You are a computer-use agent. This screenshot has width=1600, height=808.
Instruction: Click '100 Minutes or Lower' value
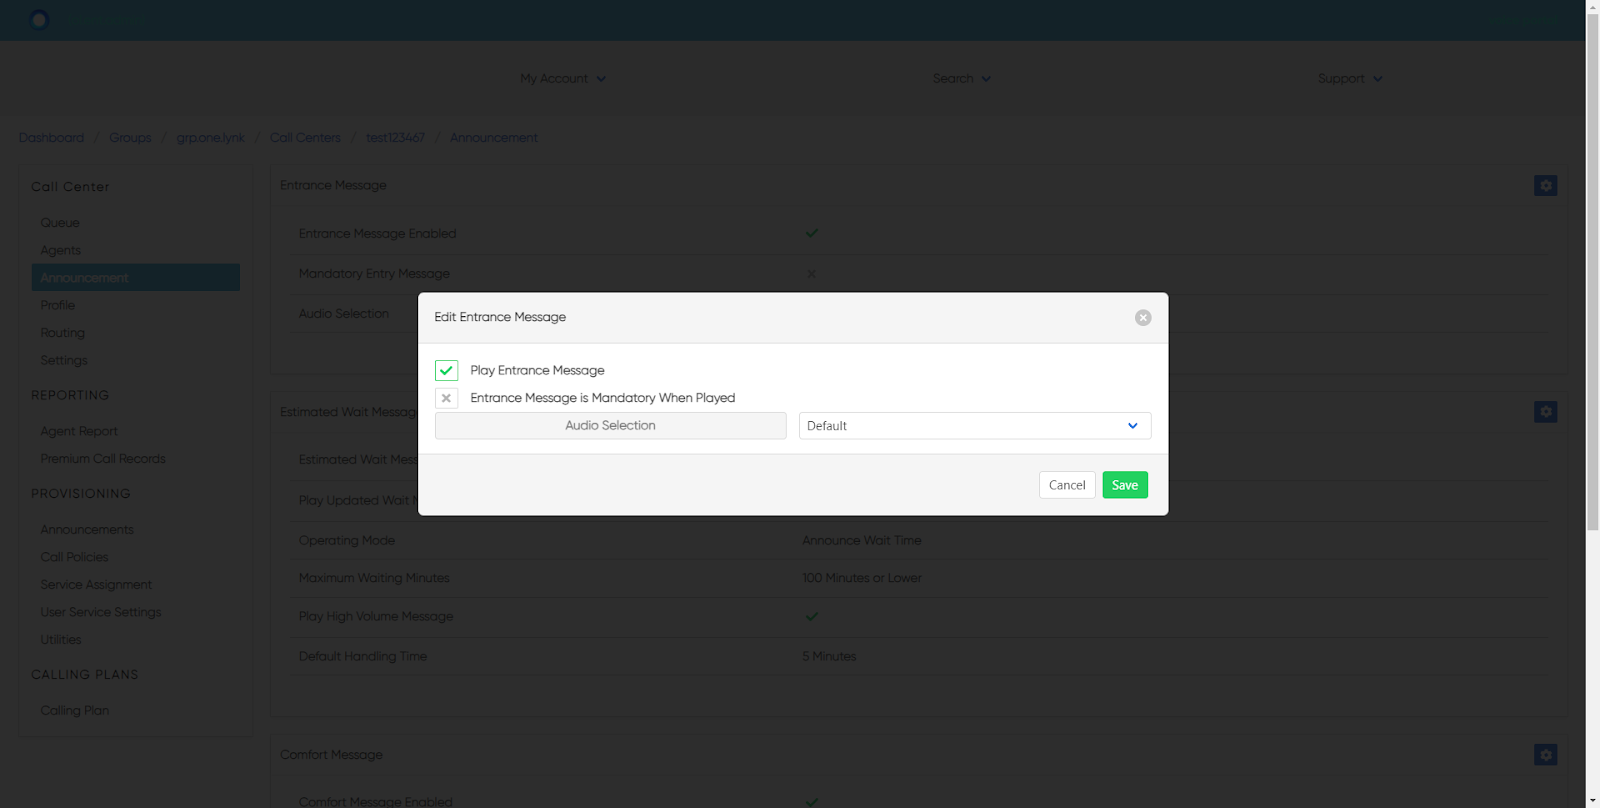(x=862, y=578)
